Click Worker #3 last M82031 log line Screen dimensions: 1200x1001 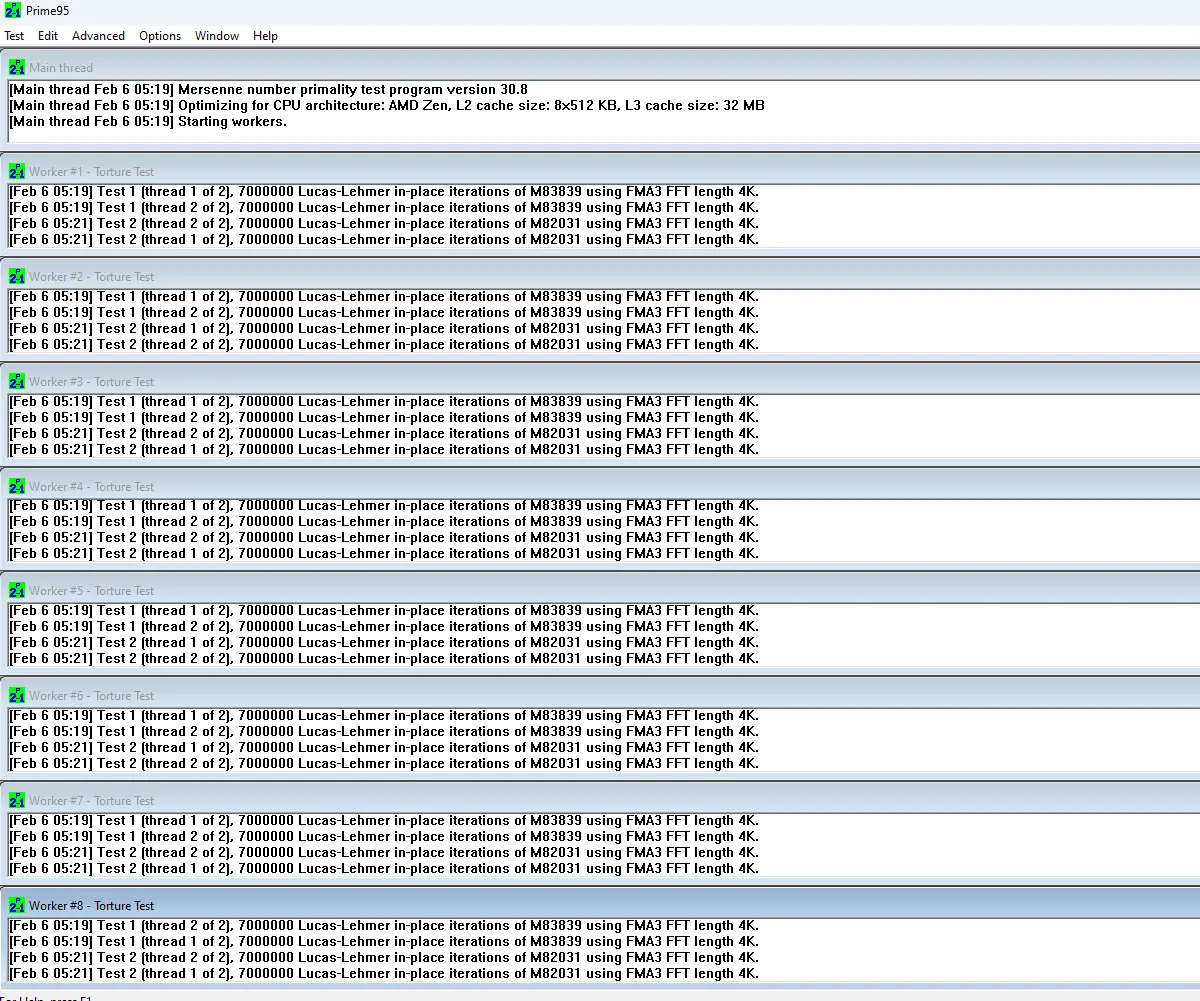click(383, 449)
